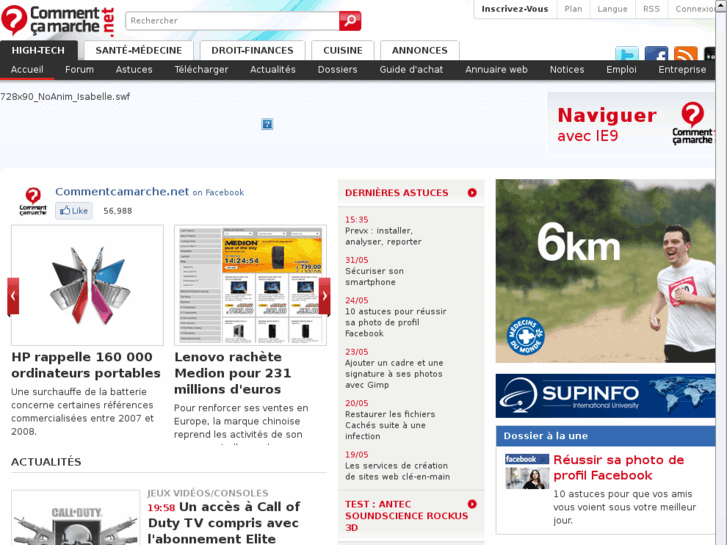The height and width of the screenshot is (545, 727).
Task: Click the blue question-mark plugin placeholder
Action: point(267,124)
